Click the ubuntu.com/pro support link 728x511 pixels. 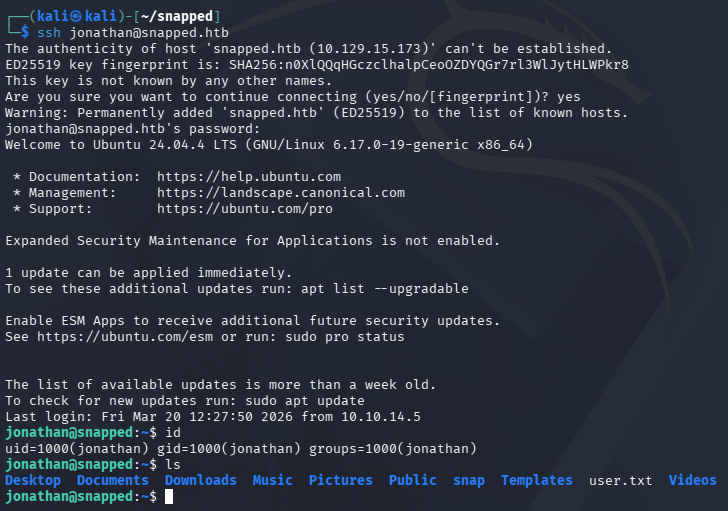(x=245, y=209)
